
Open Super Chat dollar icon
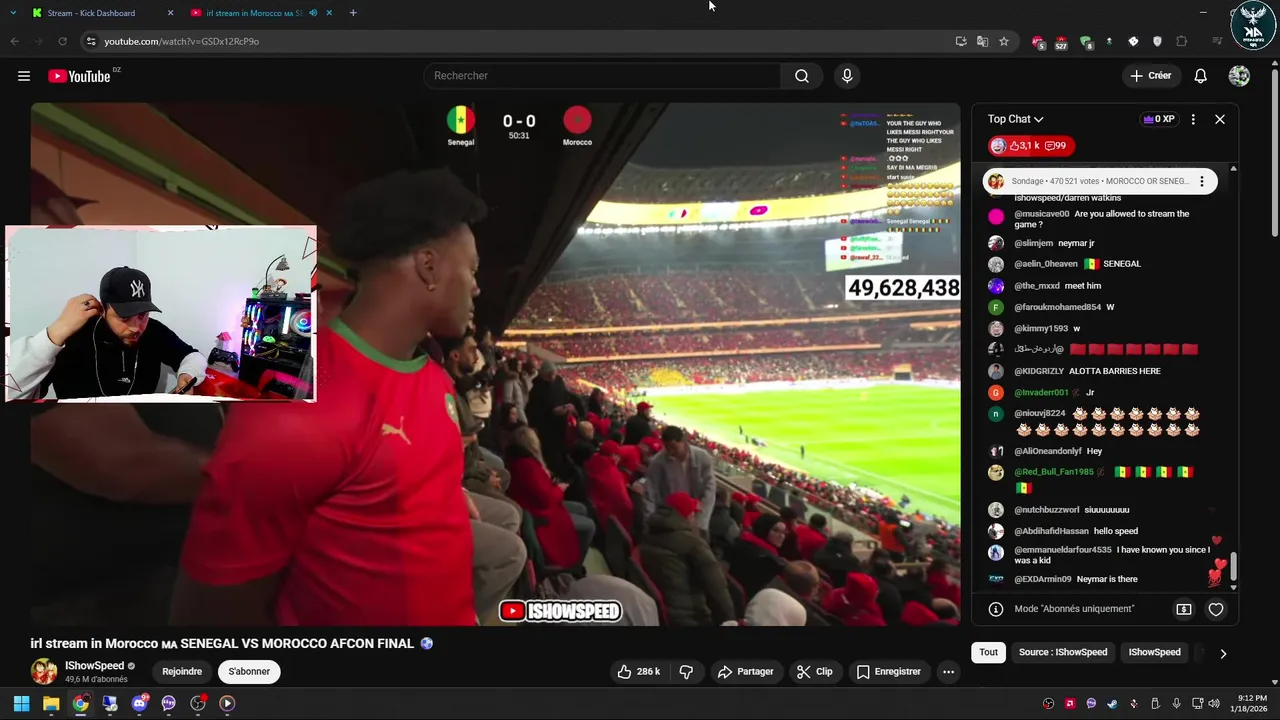click(1184, 609)
